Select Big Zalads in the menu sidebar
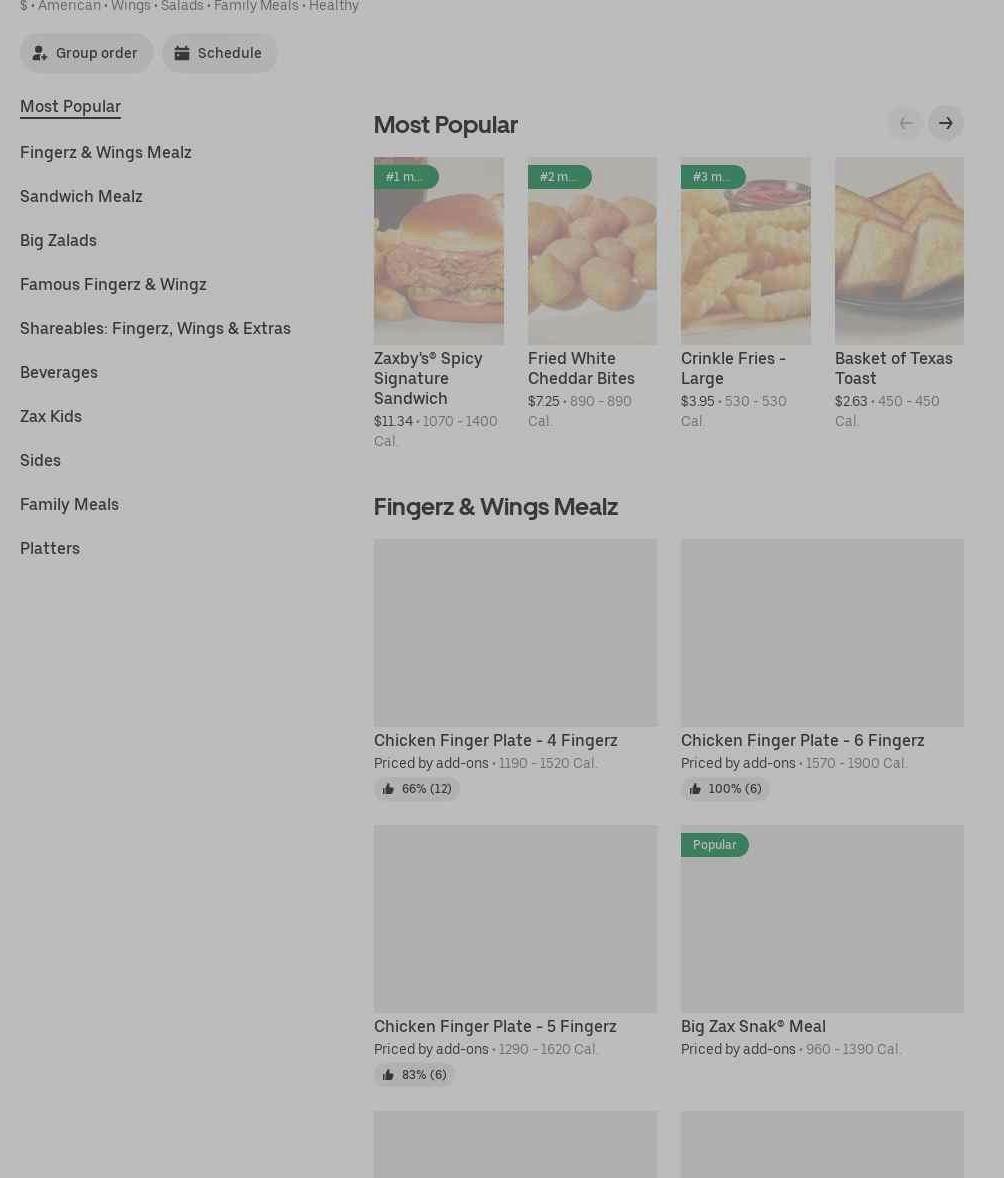 pyautogui.click(x=59, y=240)
